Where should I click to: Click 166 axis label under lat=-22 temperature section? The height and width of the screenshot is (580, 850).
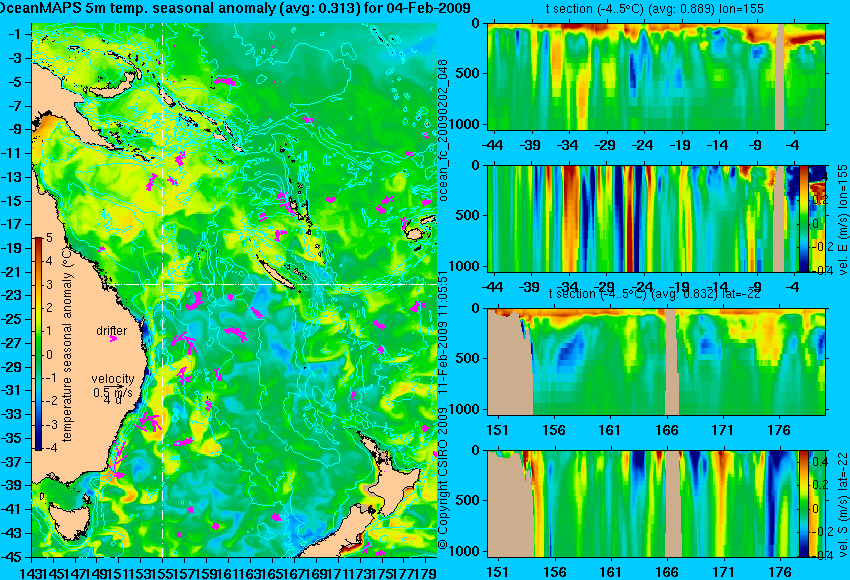tap(667, 430)
